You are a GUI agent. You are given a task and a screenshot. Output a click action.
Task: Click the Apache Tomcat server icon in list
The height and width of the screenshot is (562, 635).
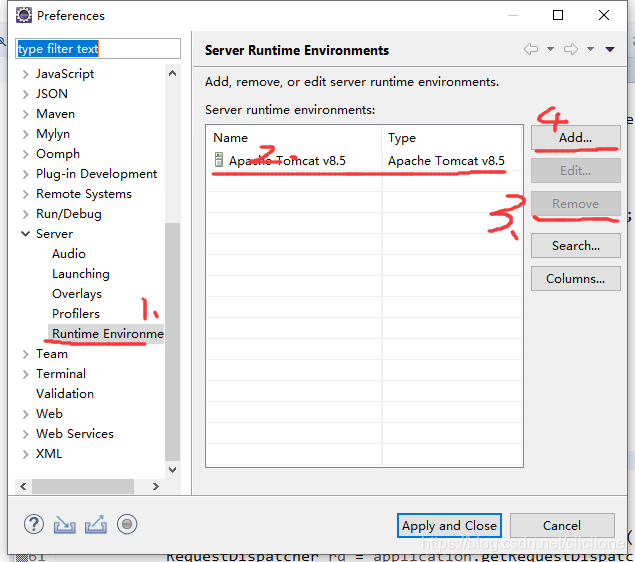point(219,160)
